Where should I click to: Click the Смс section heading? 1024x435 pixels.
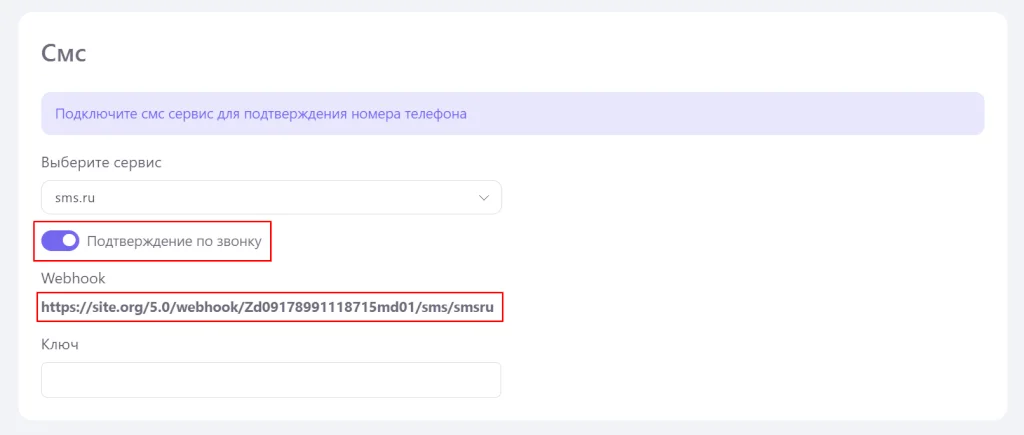coord(63,53)
